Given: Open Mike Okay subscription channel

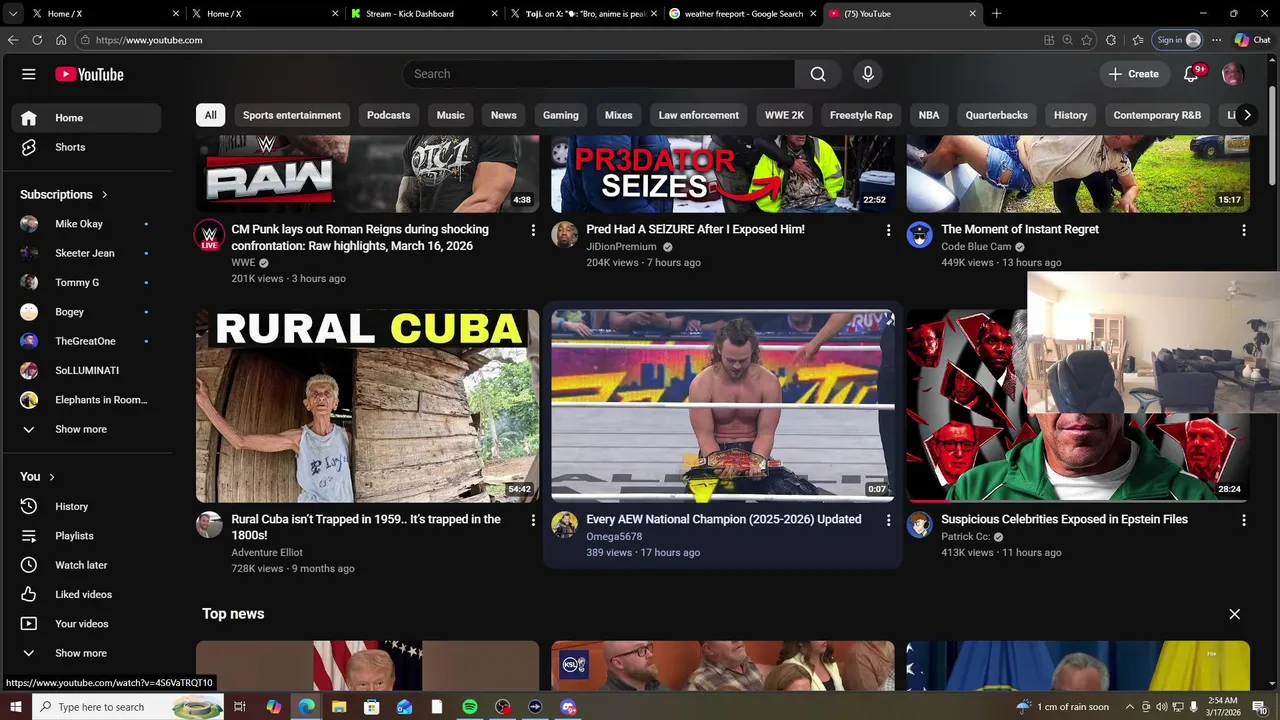Looking at the screenshot, I should pos(86,224).
